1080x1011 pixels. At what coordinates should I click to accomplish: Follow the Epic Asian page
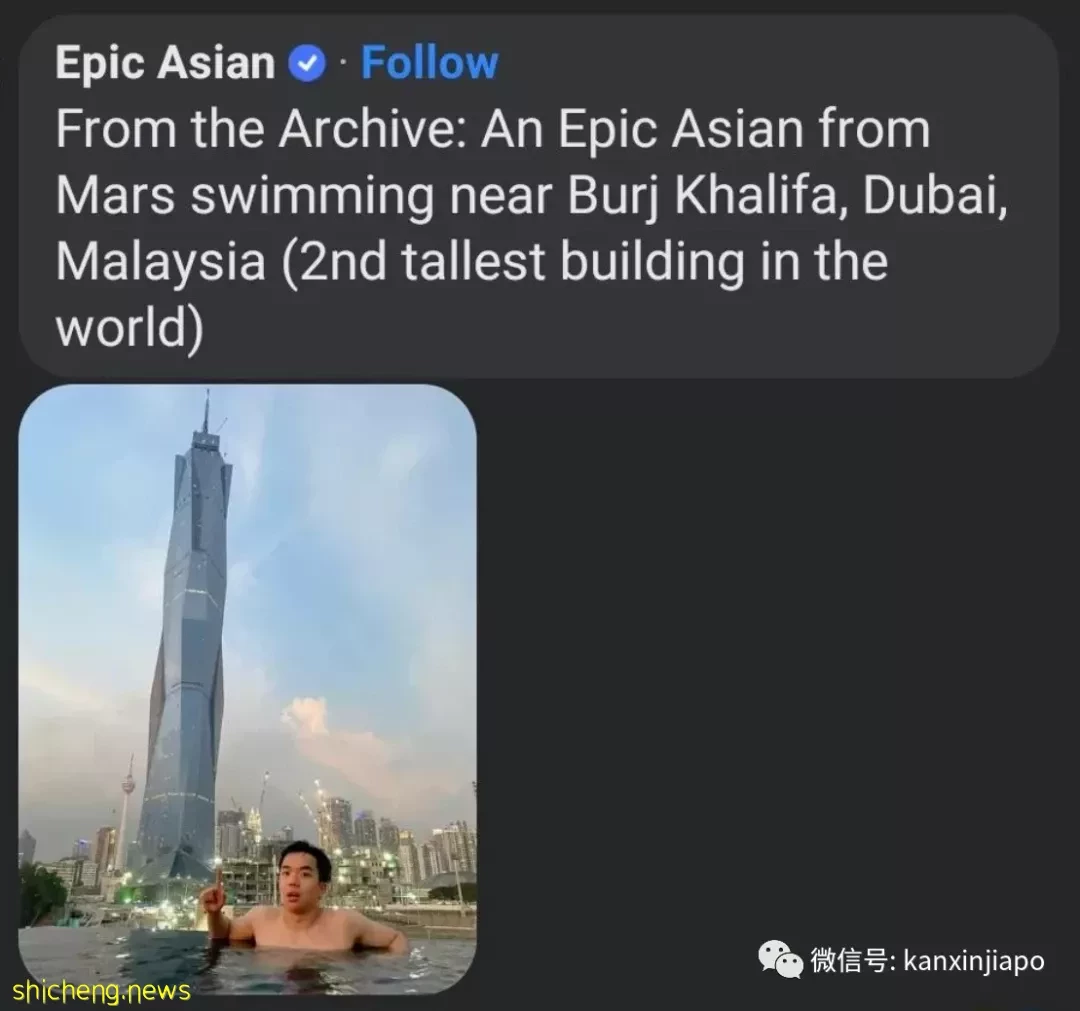tap(429, 63)
